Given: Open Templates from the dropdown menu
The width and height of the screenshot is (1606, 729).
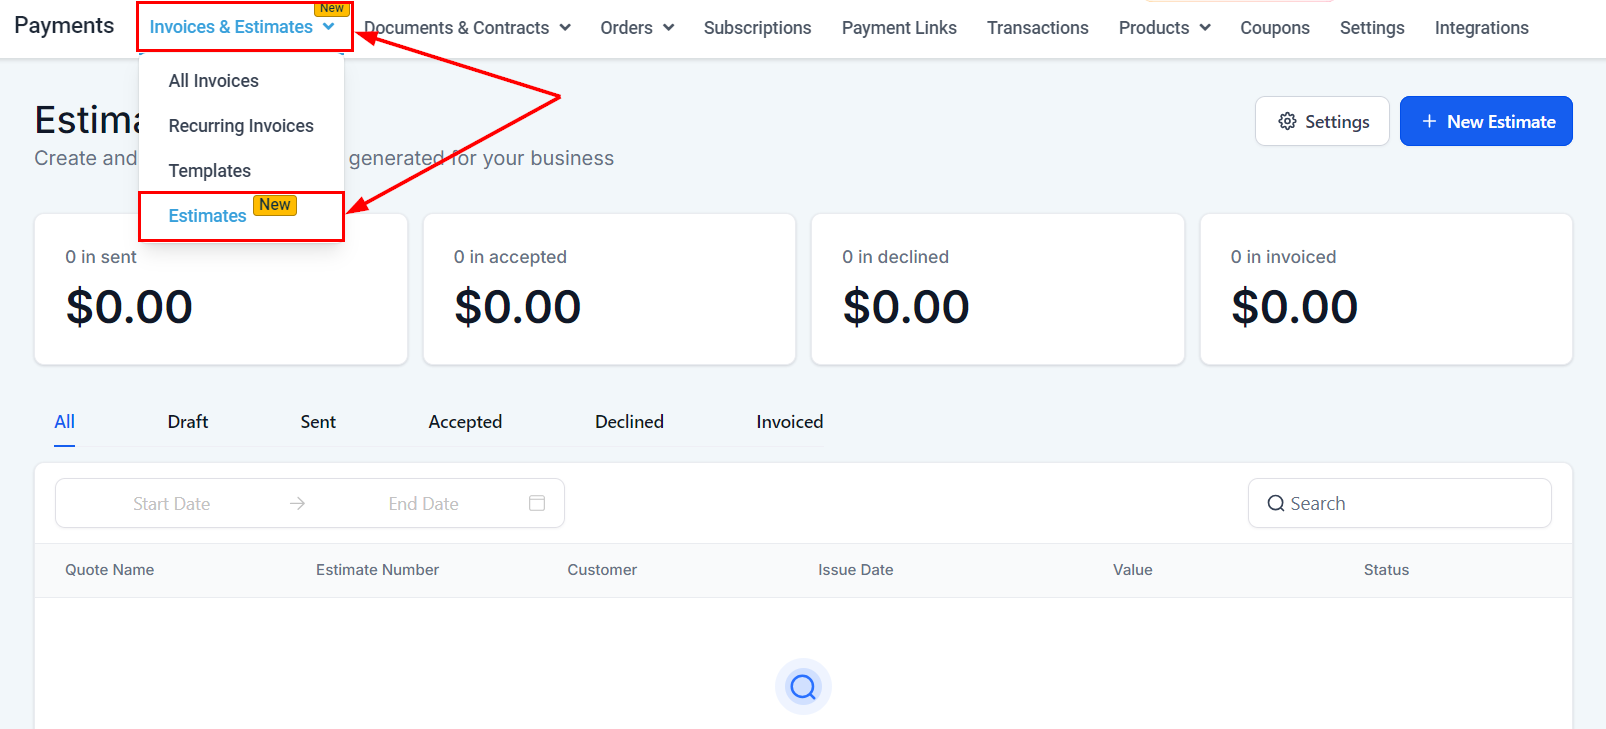Looking at the screenshot, I should pos(209,171).
